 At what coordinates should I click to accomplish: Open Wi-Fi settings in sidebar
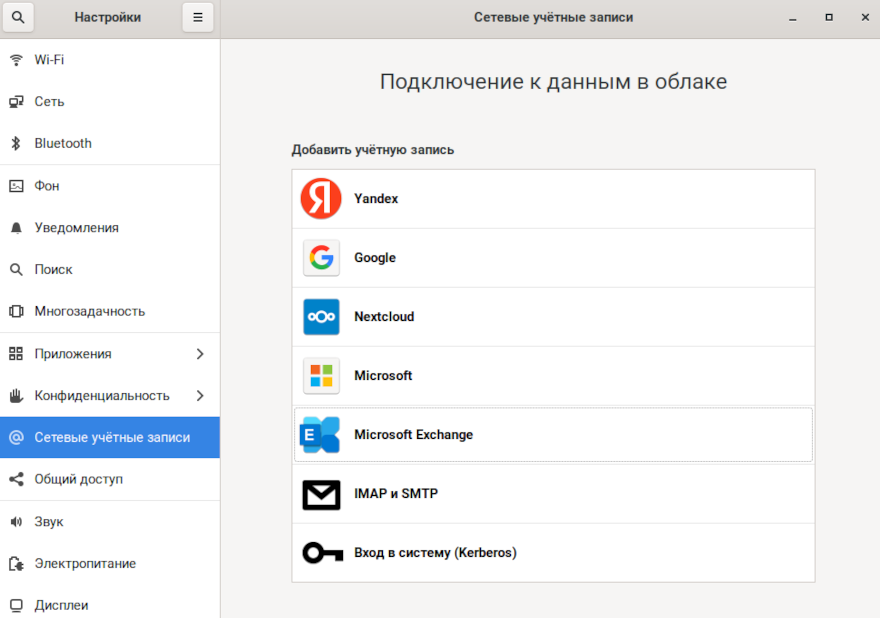pyautogui.click(x=49, y=60)
